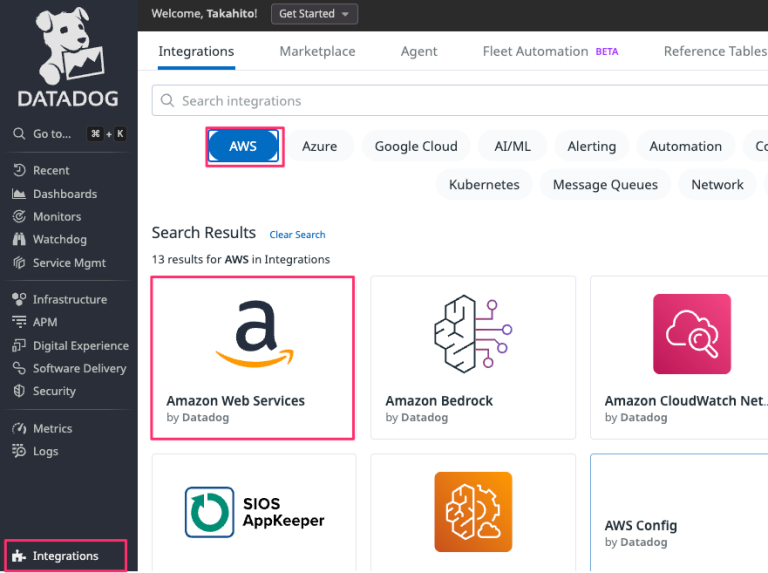Viewport: 768px width, 573px height.
Task: Click the search magnifier in integrations field
Action: (168, 101)
